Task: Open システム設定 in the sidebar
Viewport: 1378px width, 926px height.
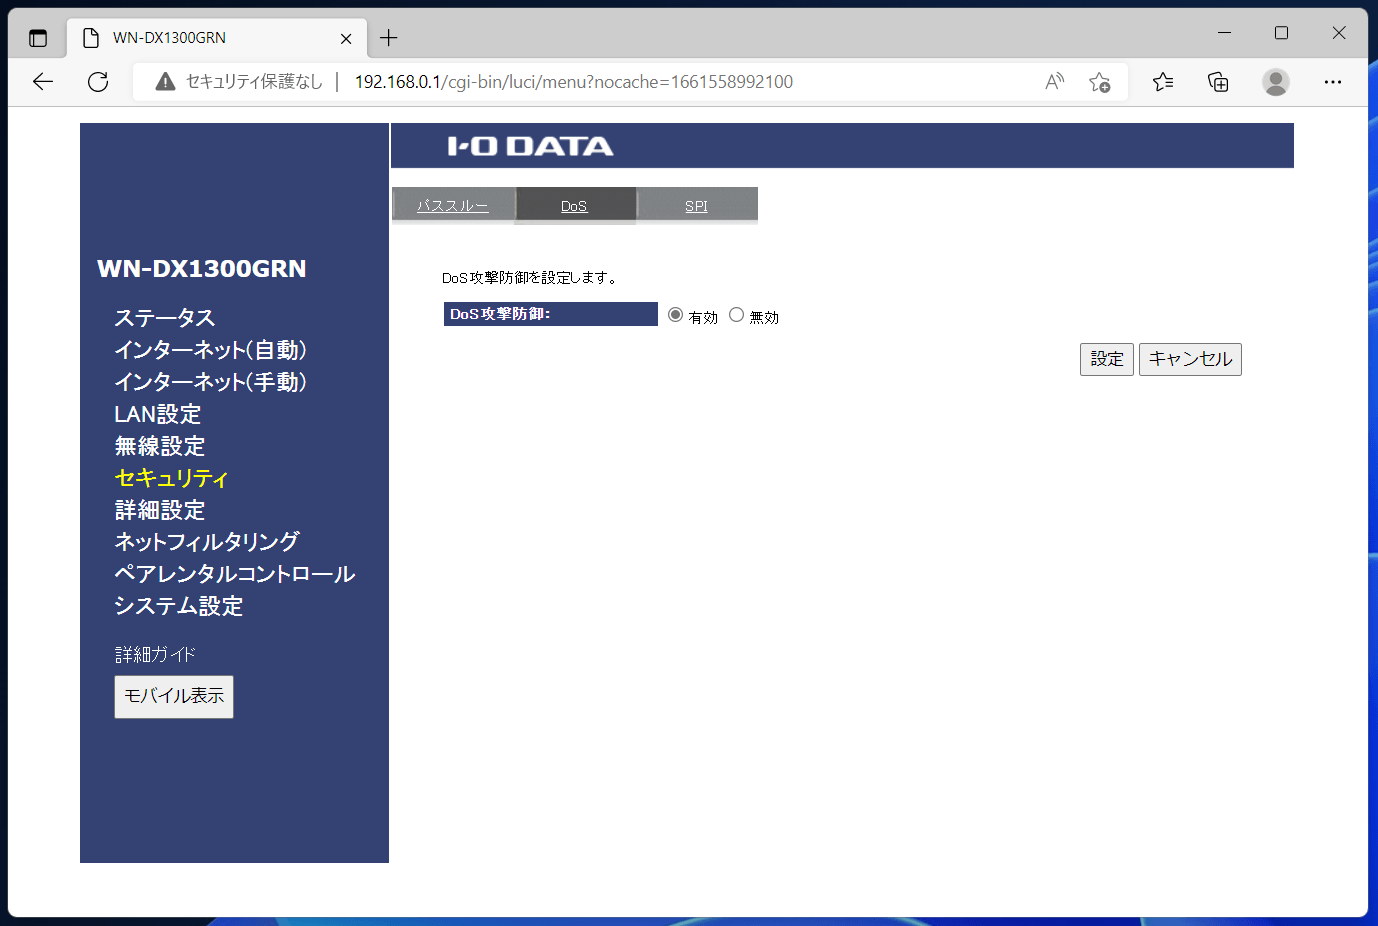Action: pos(179,606)
